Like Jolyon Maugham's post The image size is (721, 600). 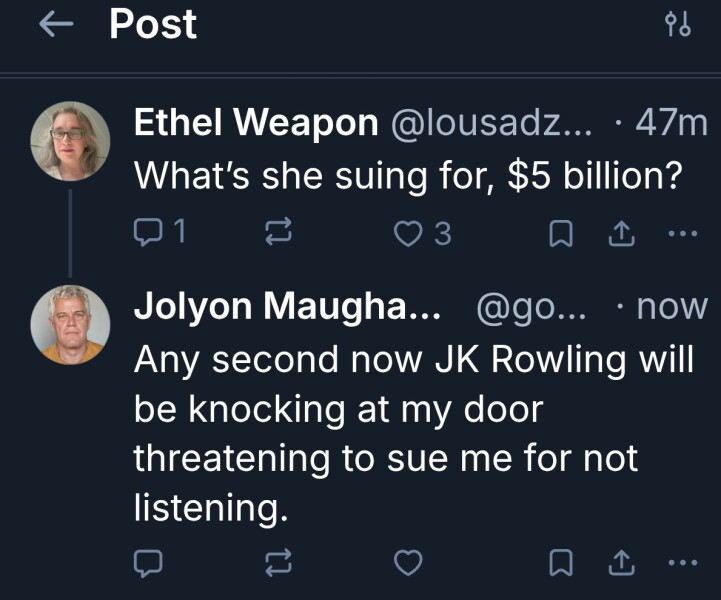pyautogui.click(x=406, y=565)
